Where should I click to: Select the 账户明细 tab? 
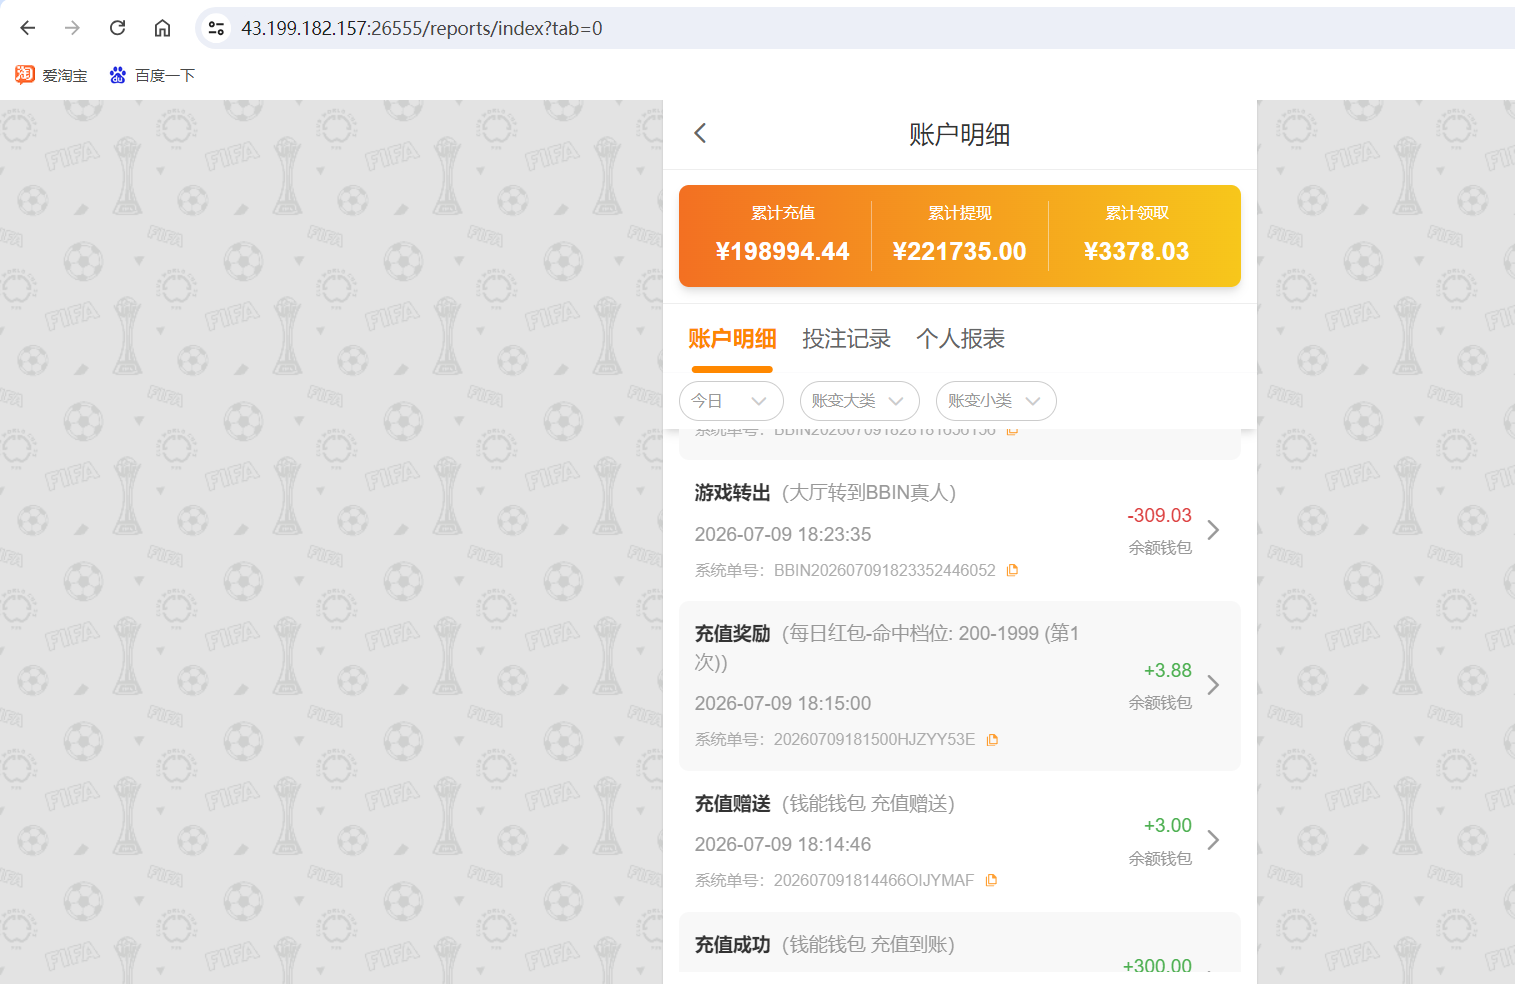coord(732,339)
